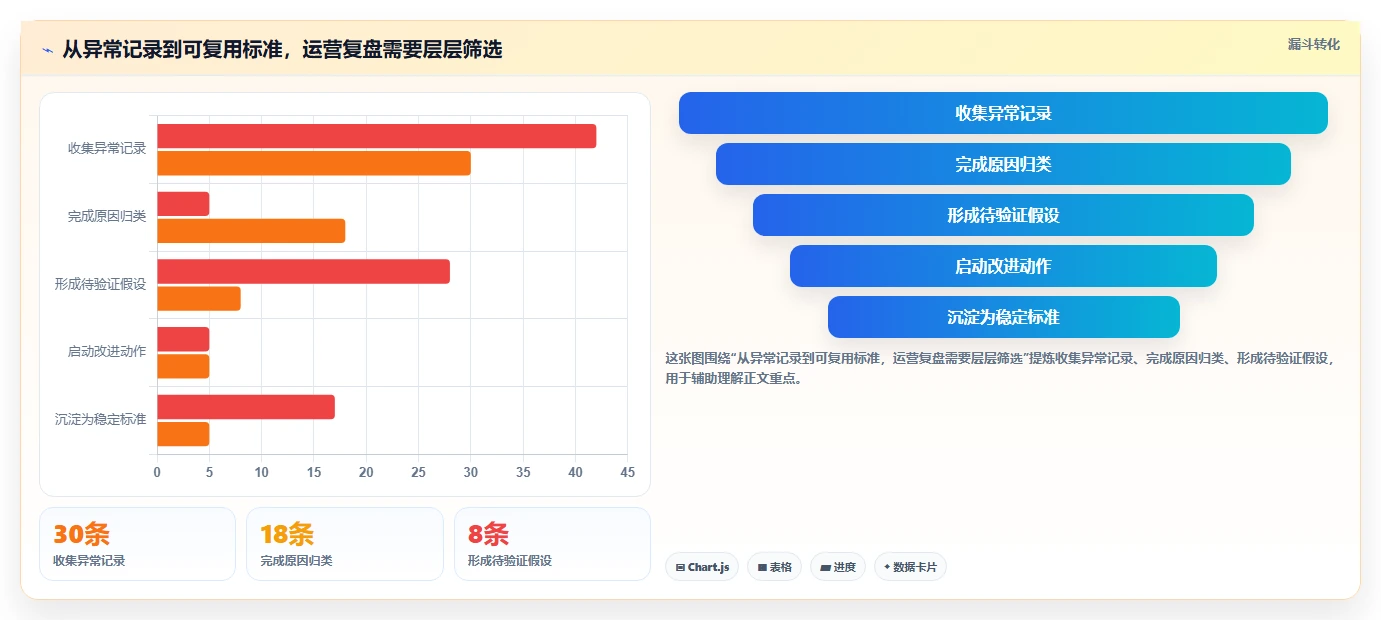Click the lightning icon before the title
1381x620 pixels.
pyautogui.click(x=47, y=50)
